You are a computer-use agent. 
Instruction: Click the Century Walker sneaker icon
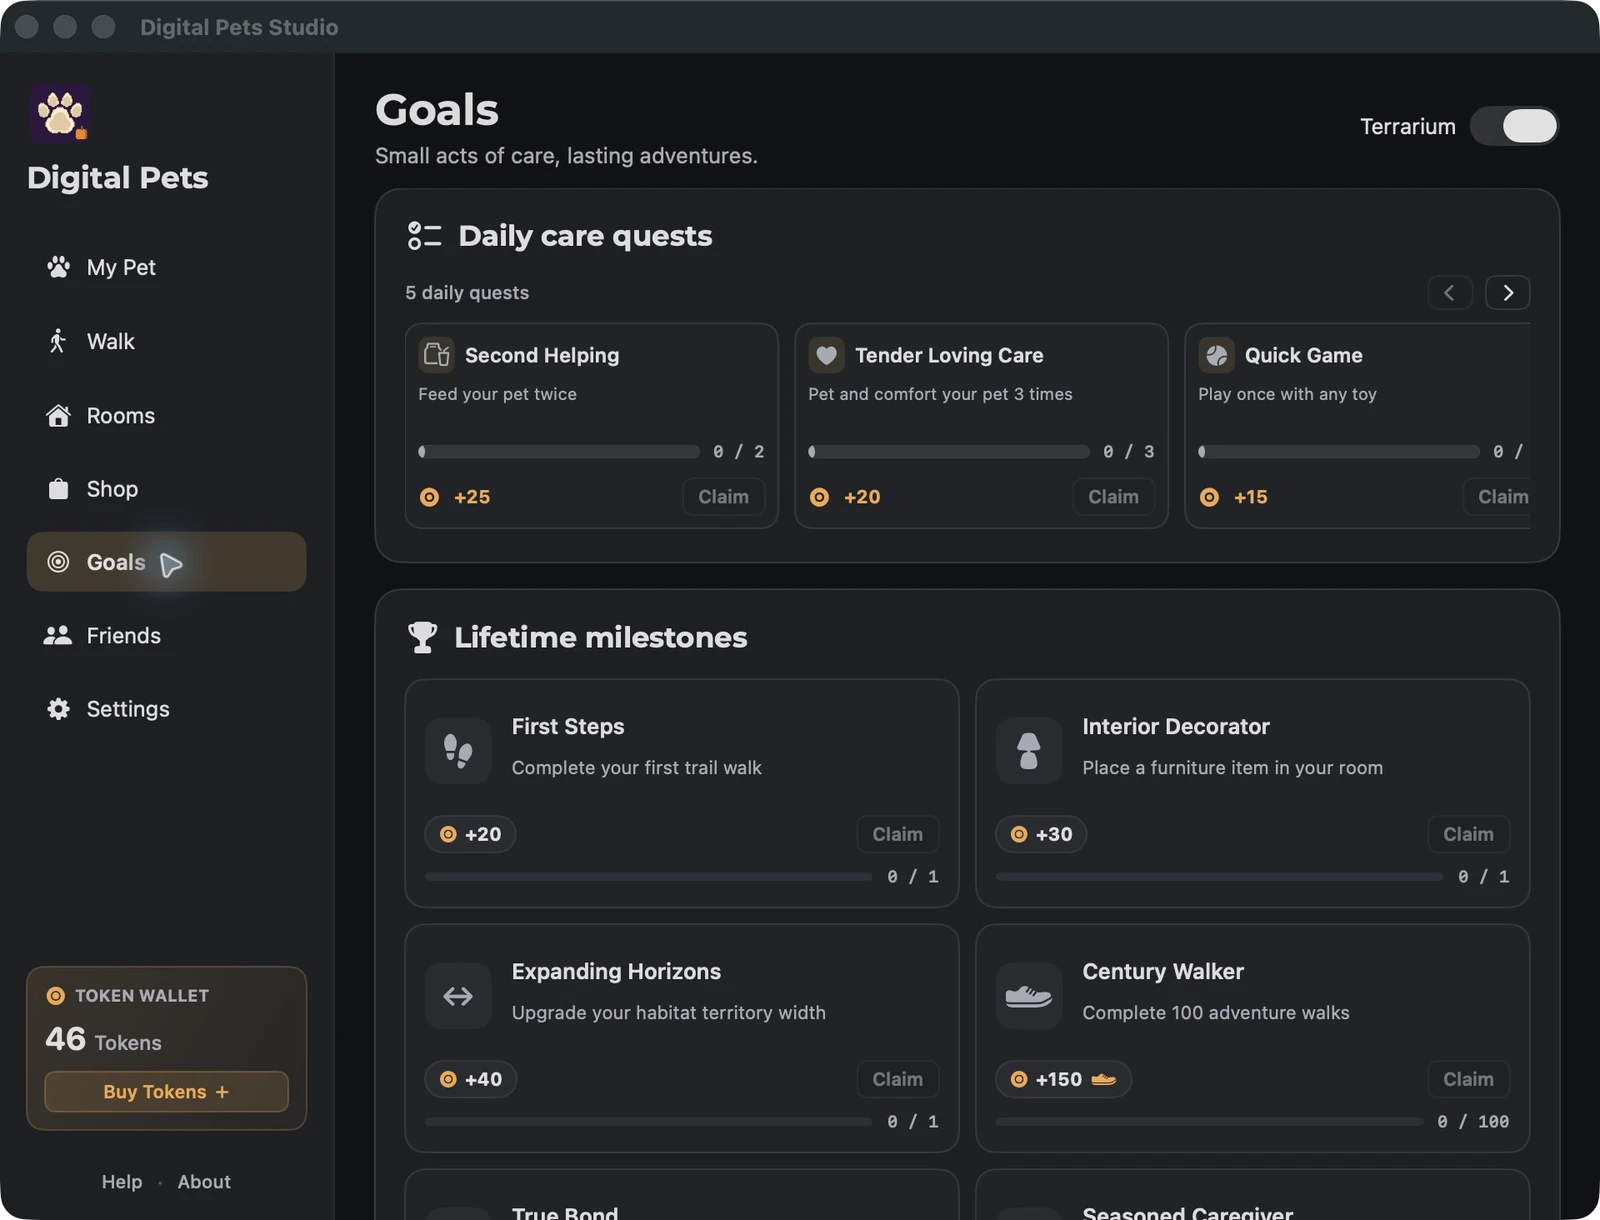[x=1028, y=996]
